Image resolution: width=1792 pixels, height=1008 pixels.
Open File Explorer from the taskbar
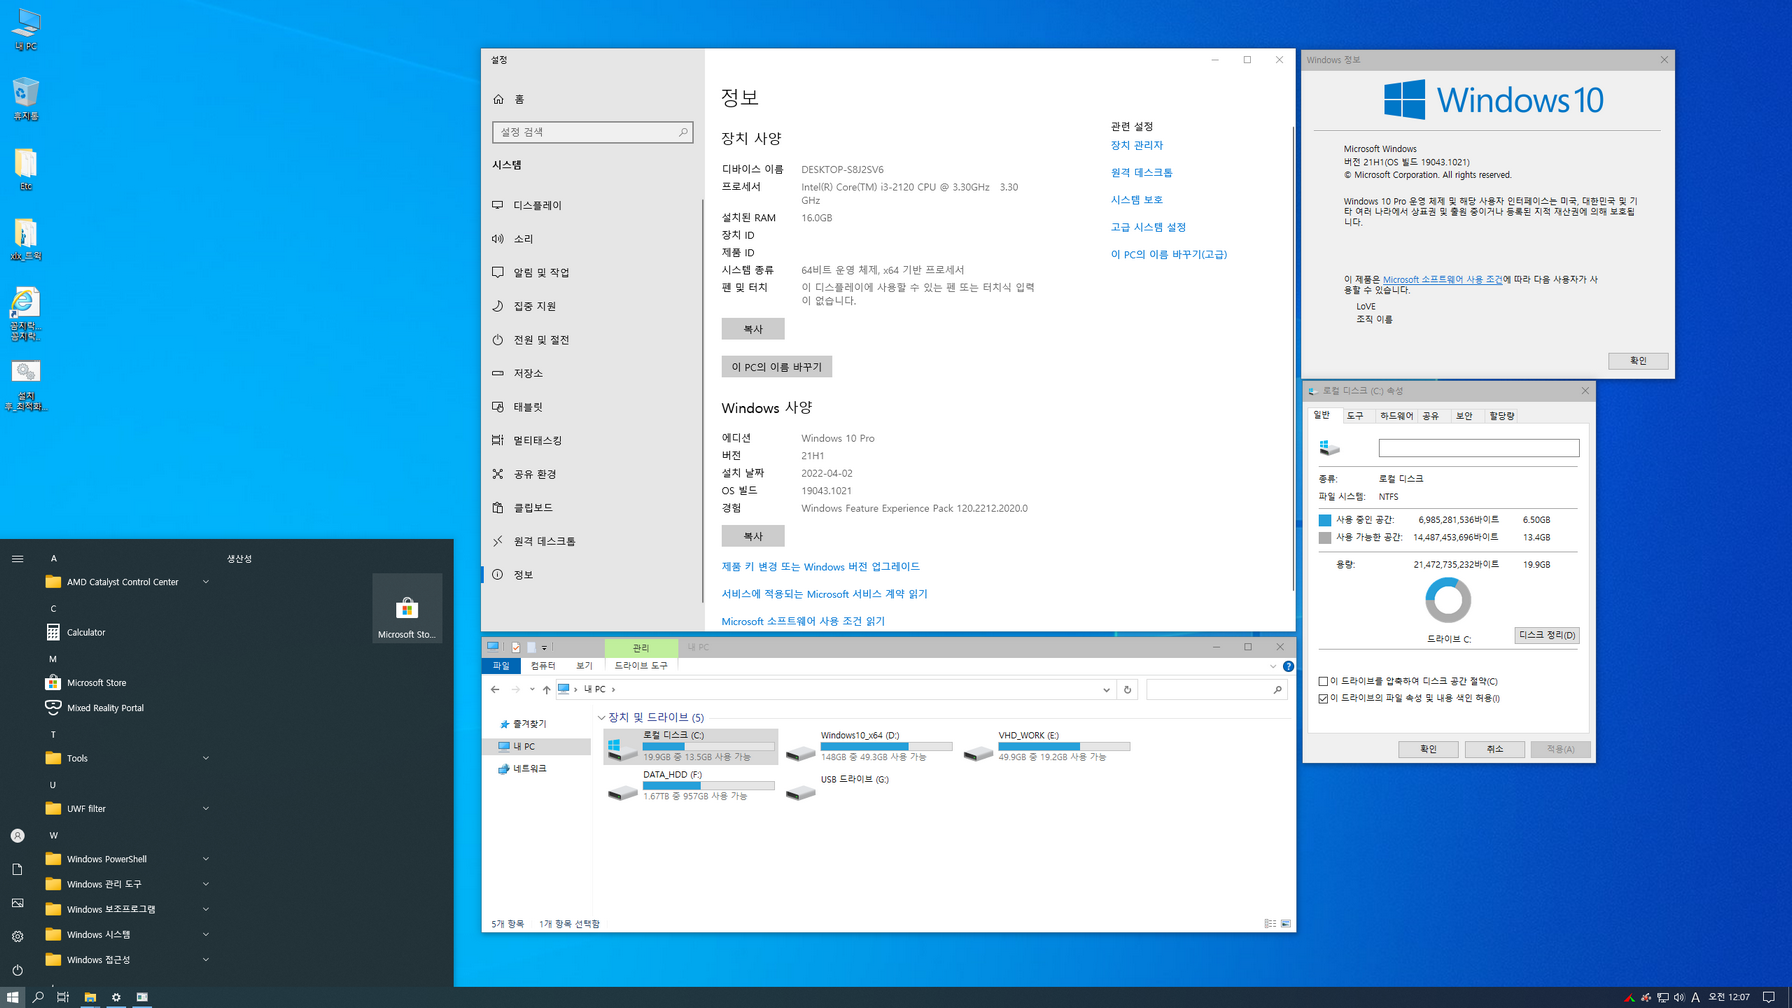coord(90,997)
